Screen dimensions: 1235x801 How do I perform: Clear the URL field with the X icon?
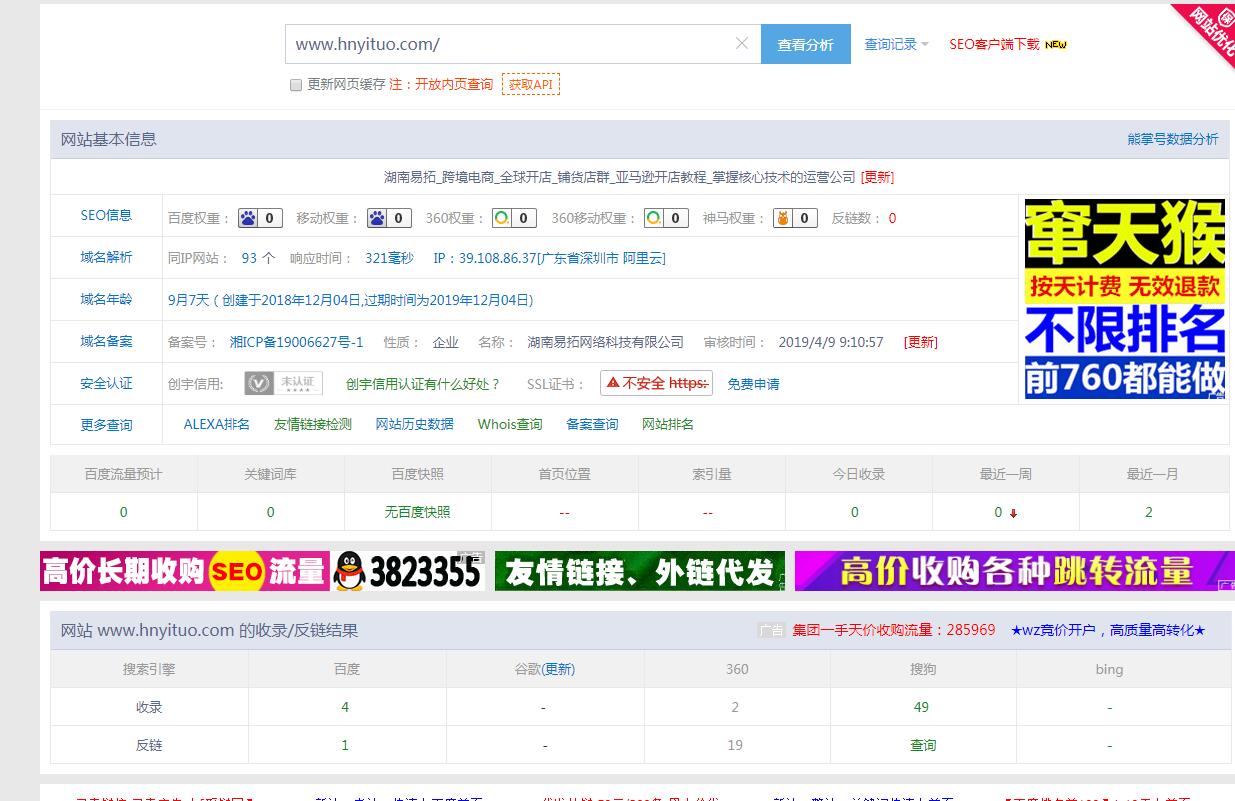[742, 43]
